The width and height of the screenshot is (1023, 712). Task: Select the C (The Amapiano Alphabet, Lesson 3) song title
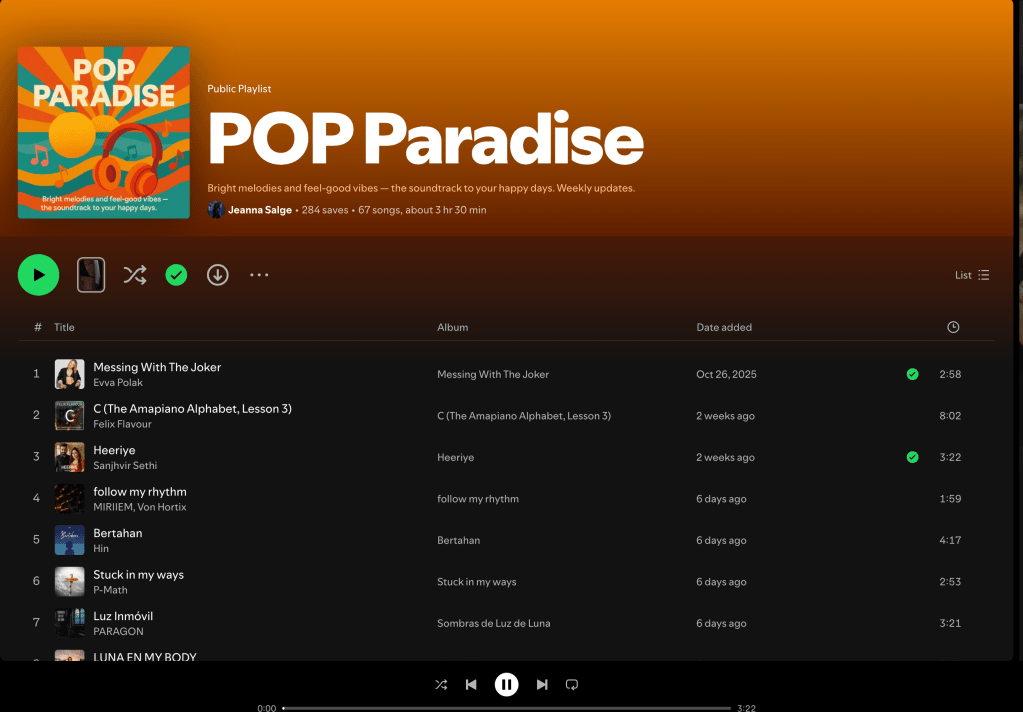pyautogui.click(x=192, y=409)
